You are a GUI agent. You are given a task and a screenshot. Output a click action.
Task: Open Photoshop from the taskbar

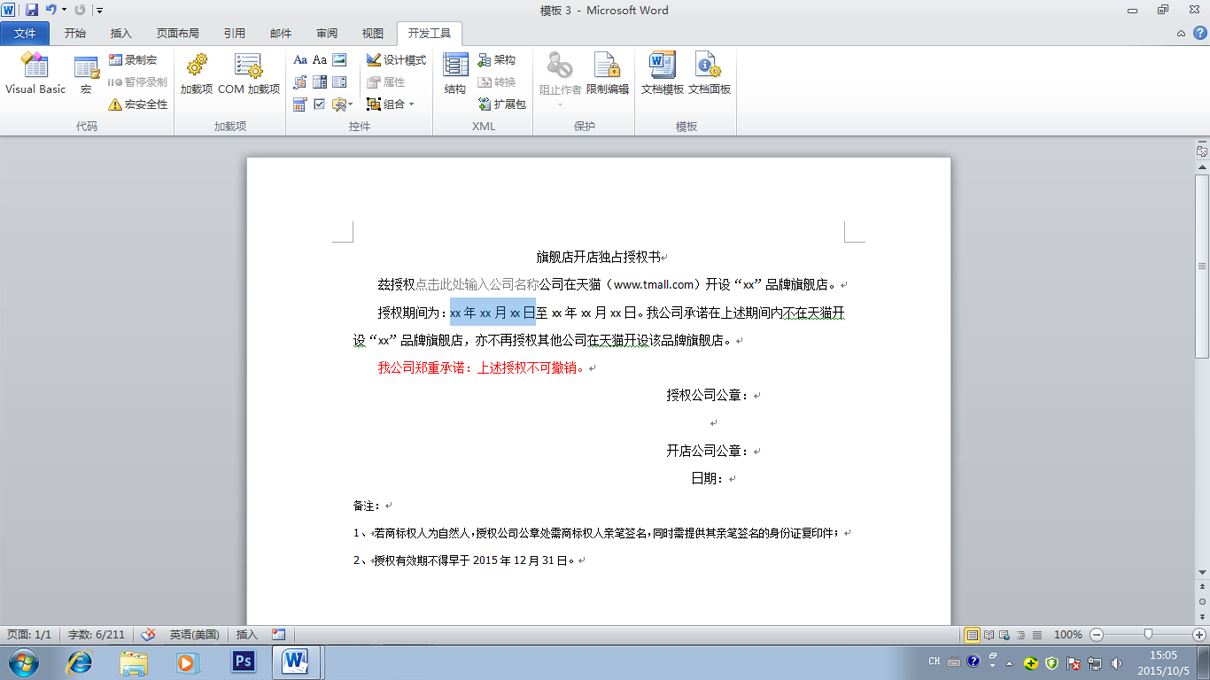pos(243,662)
